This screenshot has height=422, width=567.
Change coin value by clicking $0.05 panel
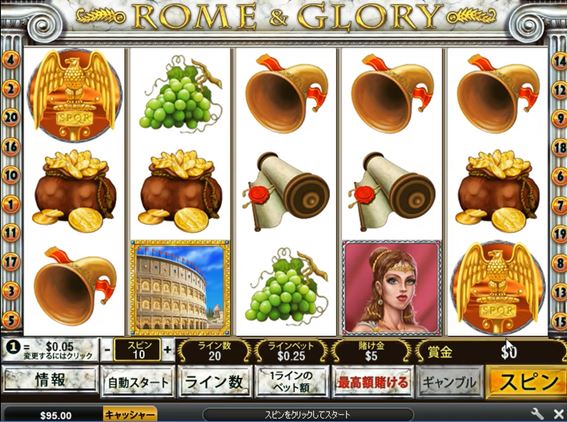pos(50,350)
